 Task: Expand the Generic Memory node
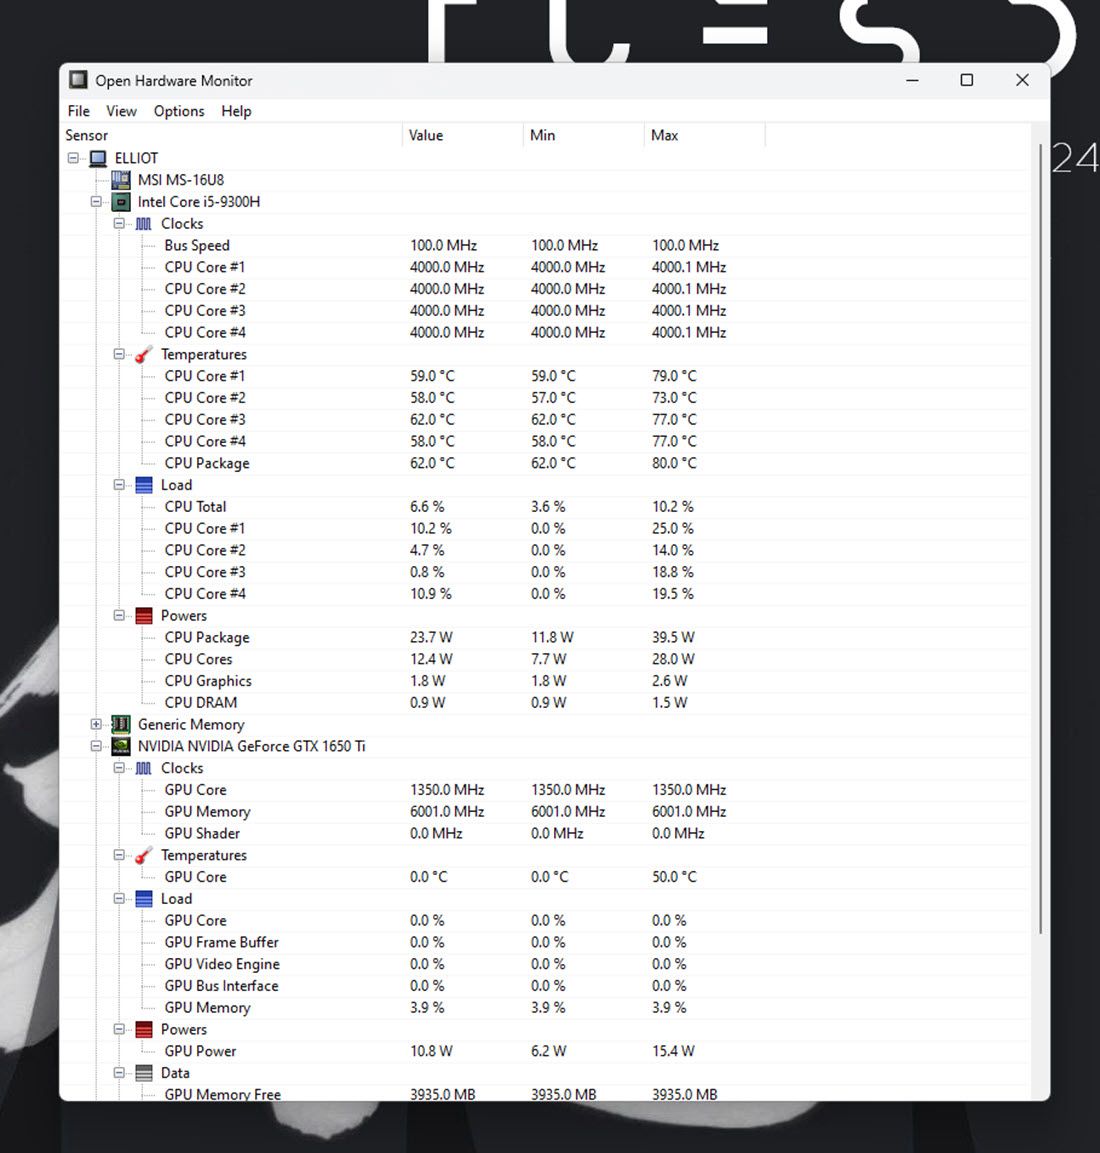[96, 724]
